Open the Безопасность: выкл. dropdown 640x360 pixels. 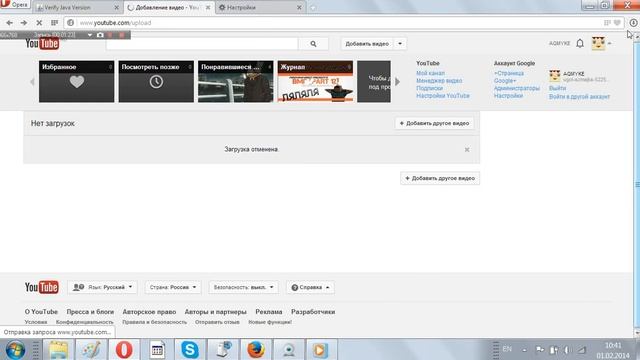coord(243,287)
